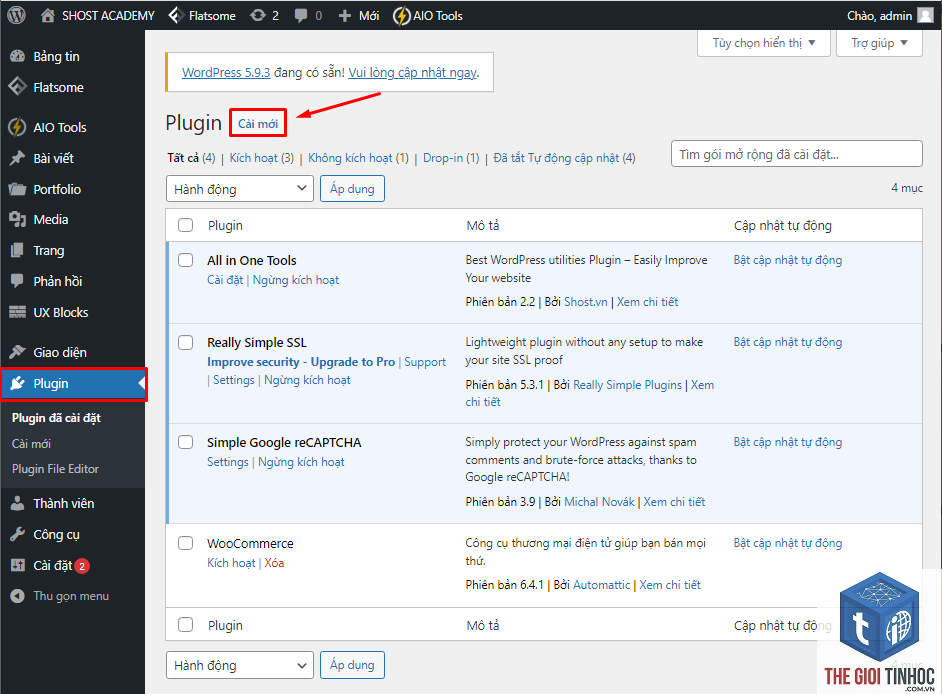Viewport: 942px width, 694px height.
Task: Click Cài mới button beside Plugin heading
Action: coord(258,123)
